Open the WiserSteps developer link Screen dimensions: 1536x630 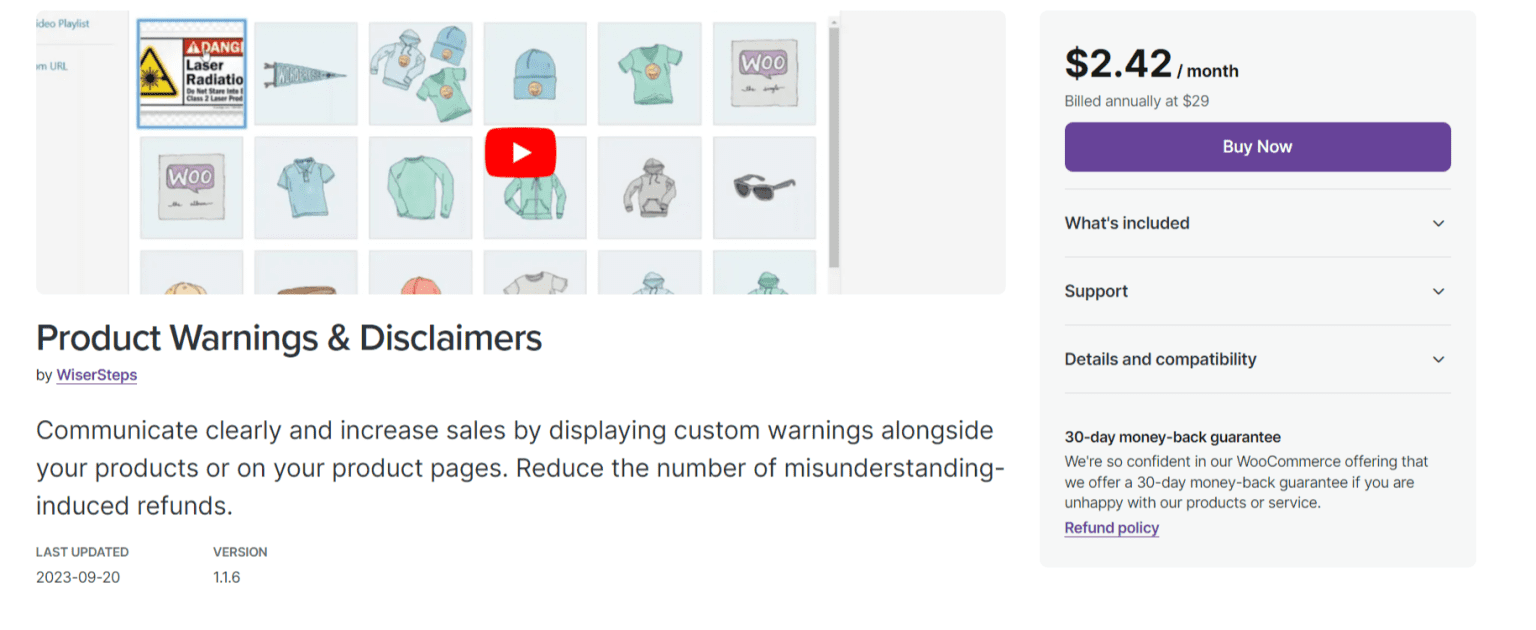tap(96, 375)
